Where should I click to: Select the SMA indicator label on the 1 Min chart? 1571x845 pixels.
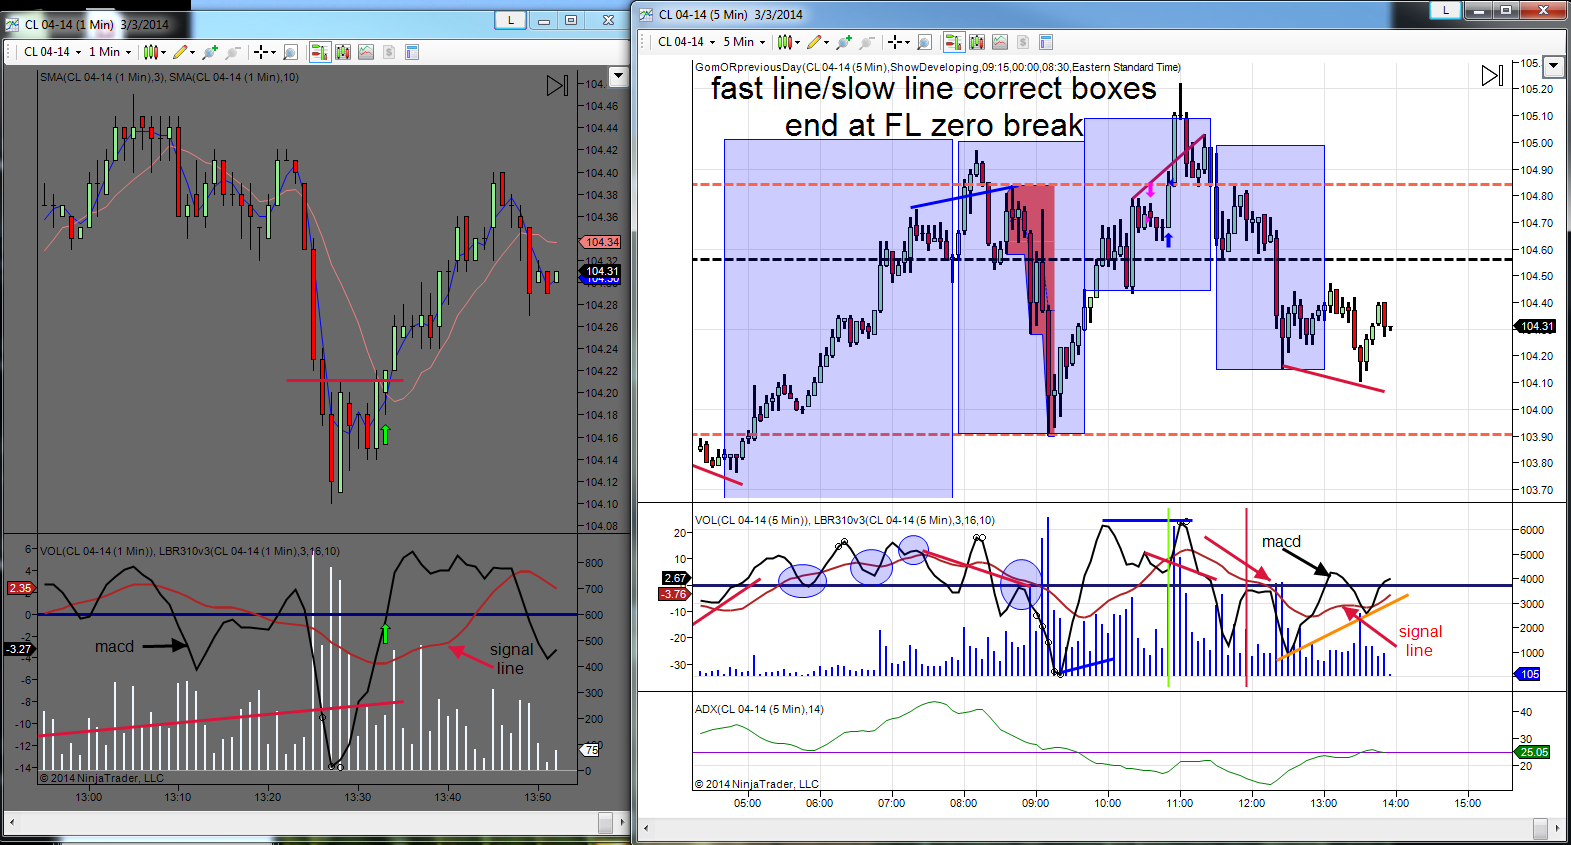169,77
